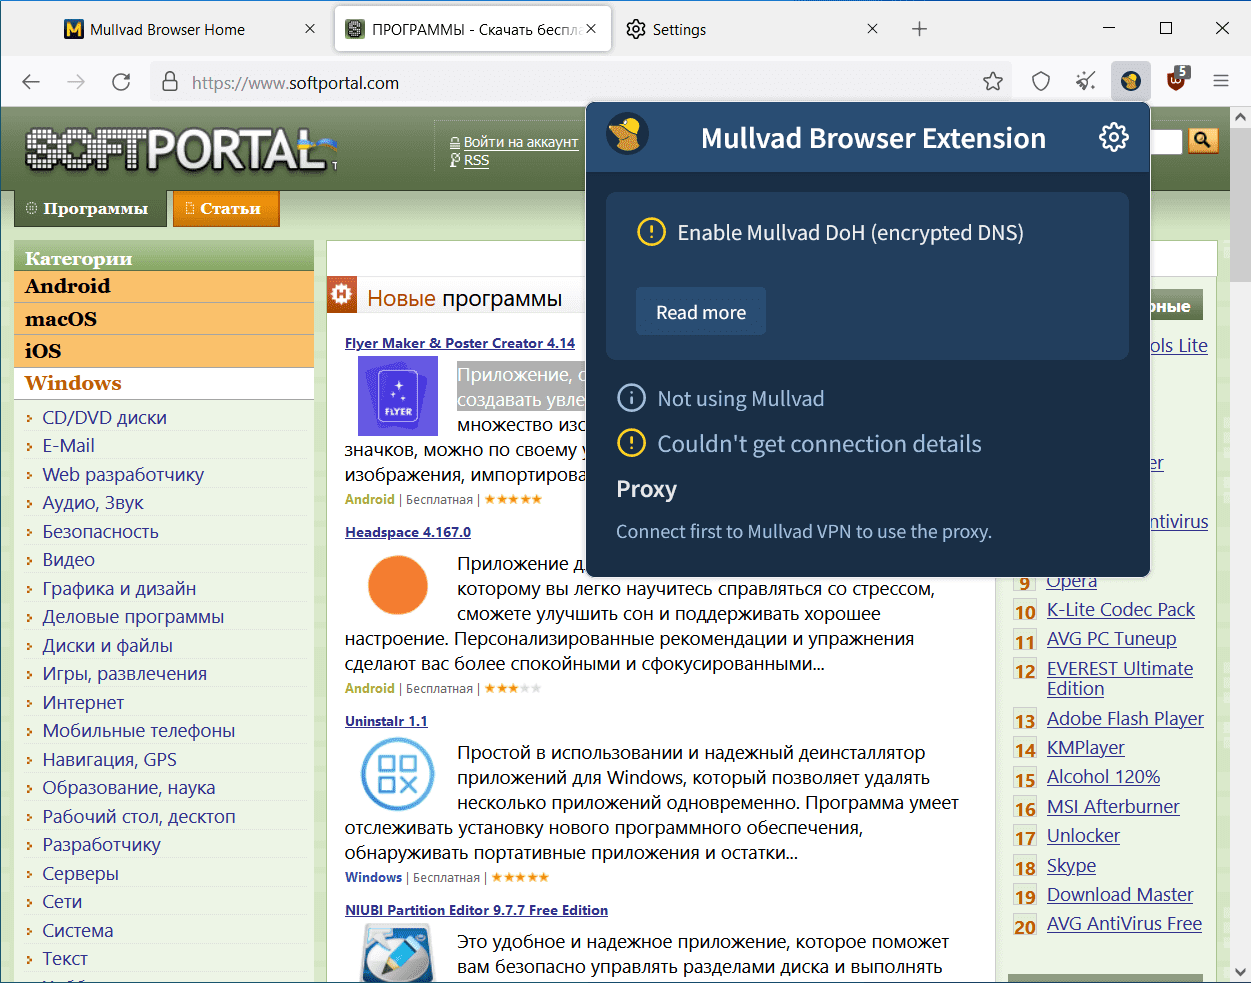The image size is (1251, 983).
Task: Open the browser hamburger menu
Action: click(x=1221, y=82)
